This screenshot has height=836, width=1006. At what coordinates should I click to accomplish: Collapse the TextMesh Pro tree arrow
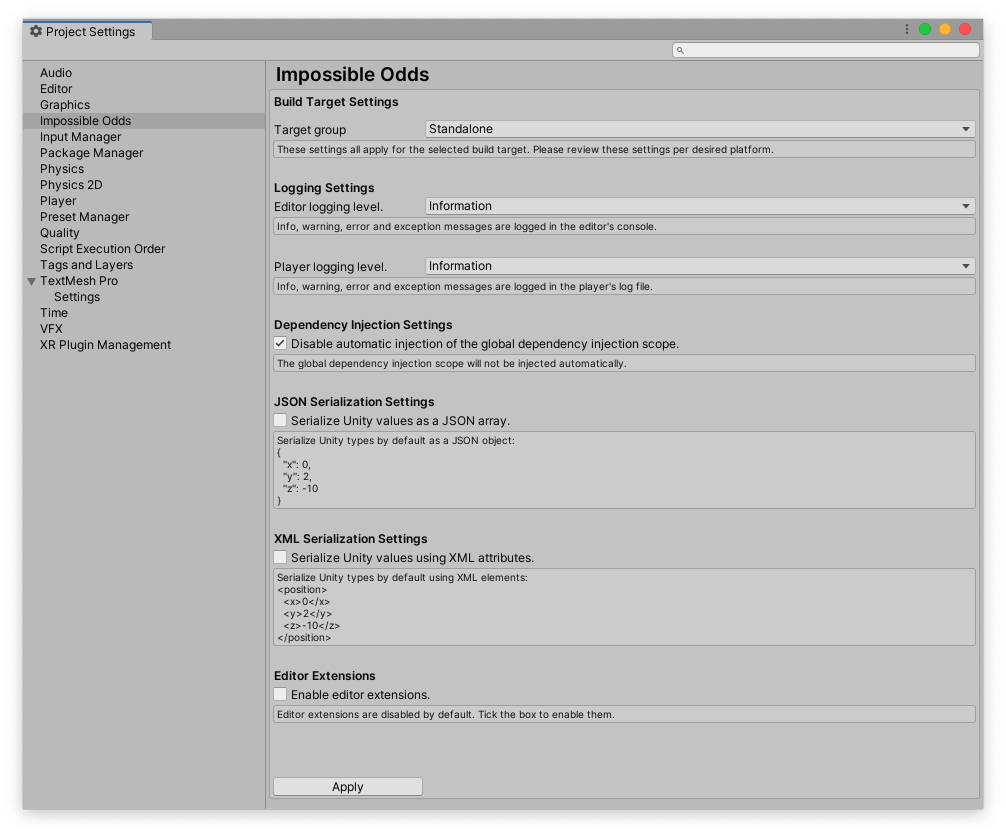tap(31, 281)
